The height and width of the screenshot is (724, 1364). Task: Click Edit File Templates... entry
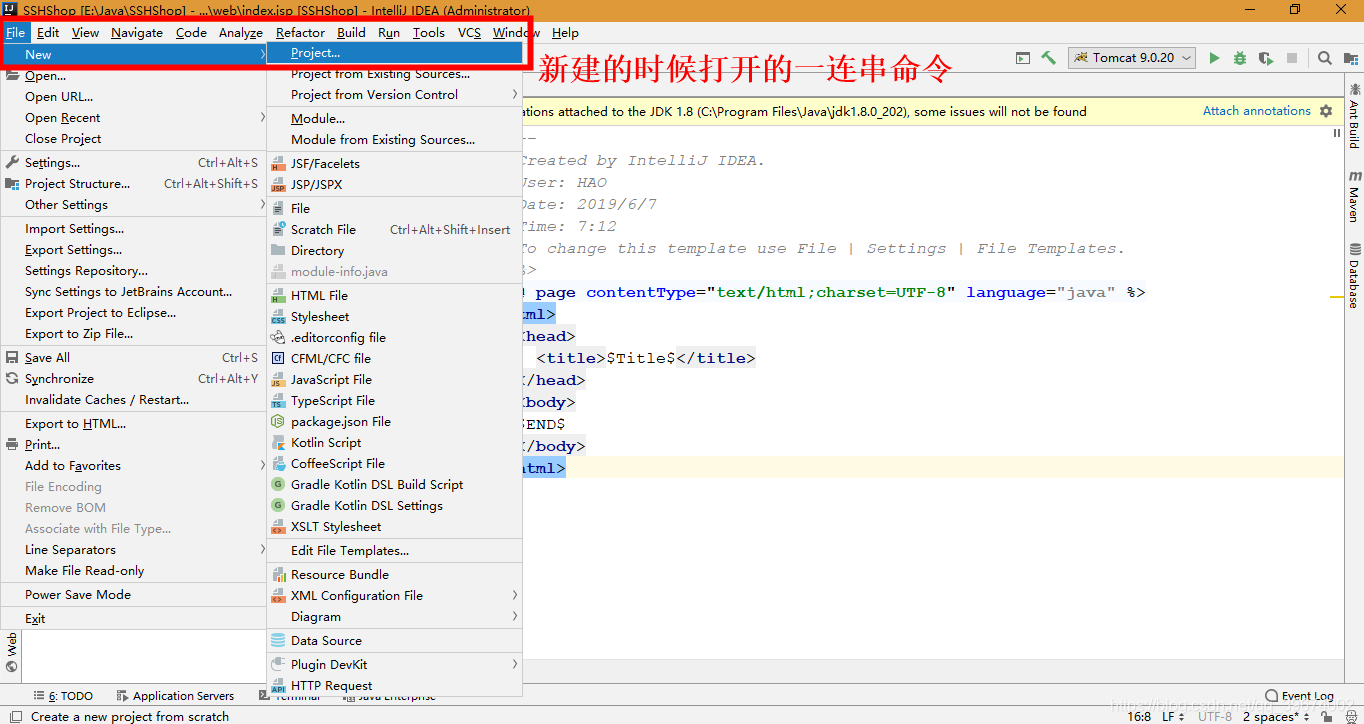394,551
